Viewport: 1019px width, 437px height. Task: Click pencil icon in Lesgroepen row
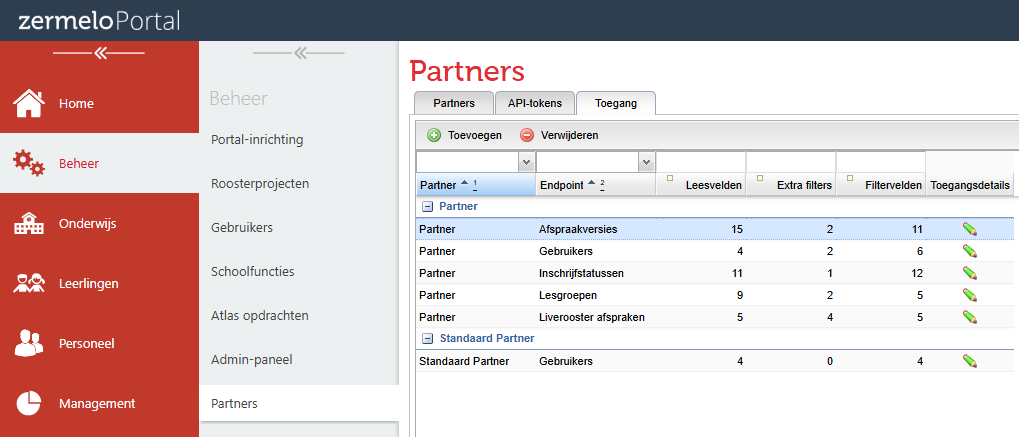[969, 295]
